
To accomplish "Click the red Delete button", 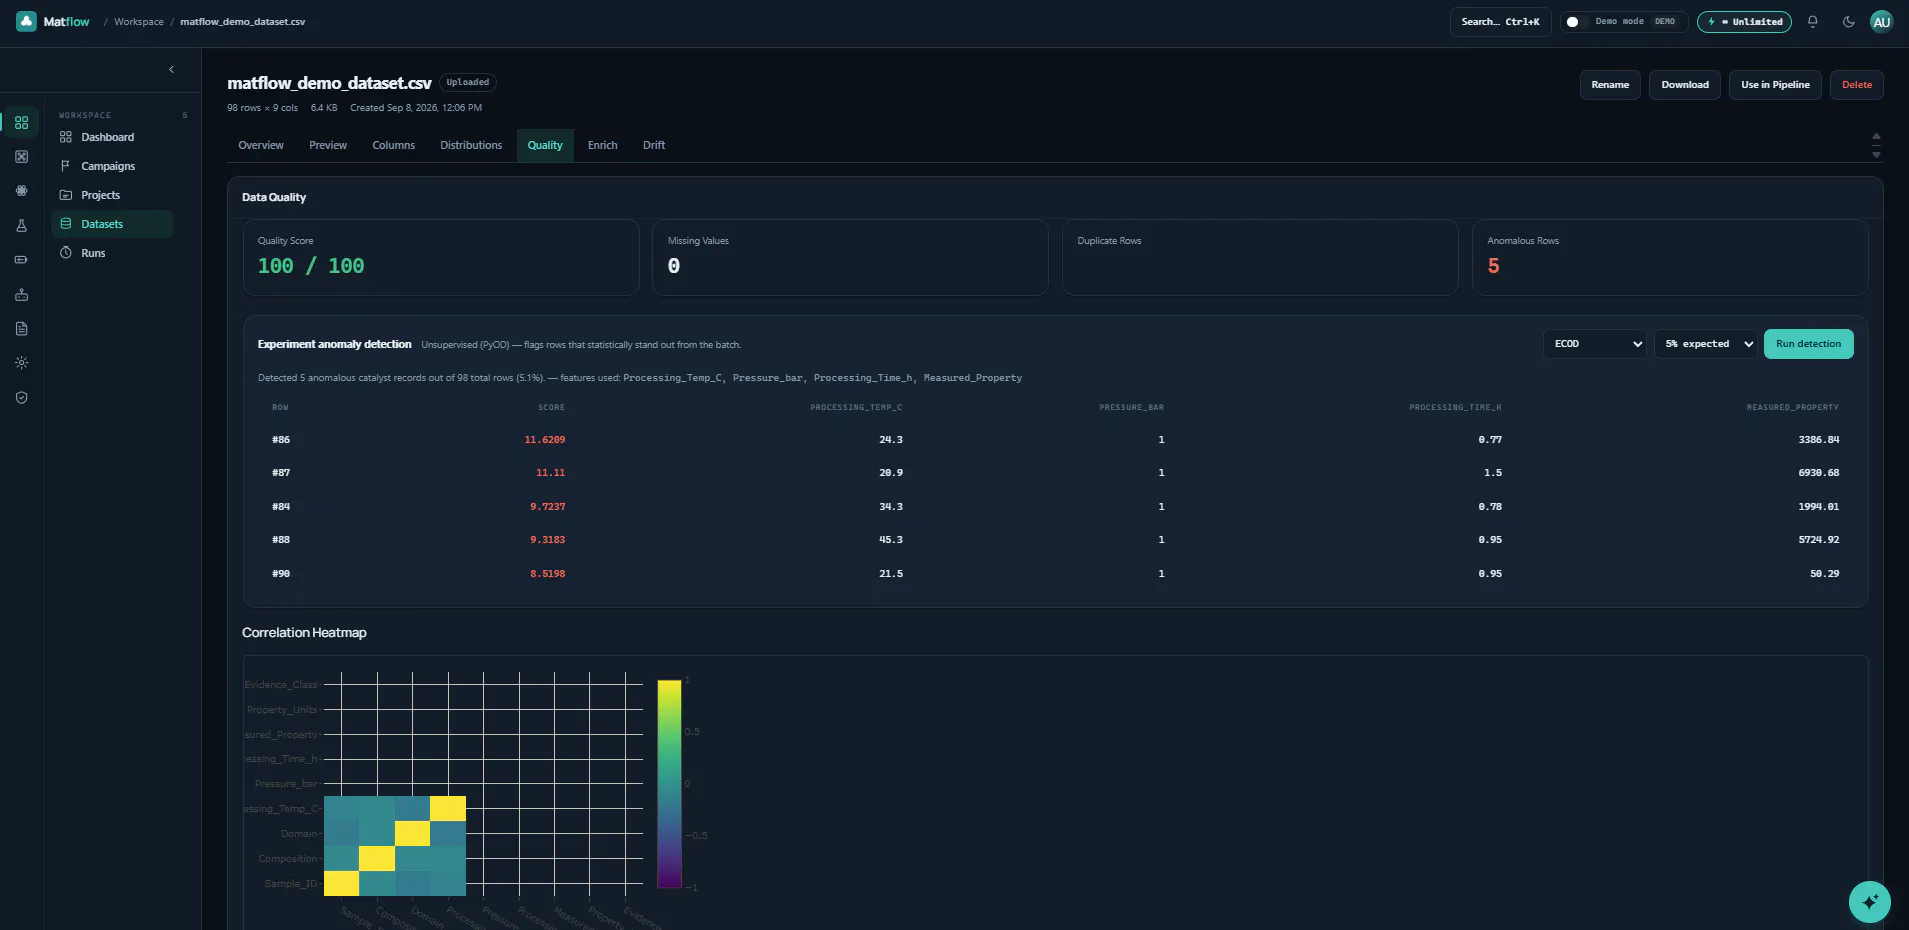I will pos(1857,85).
